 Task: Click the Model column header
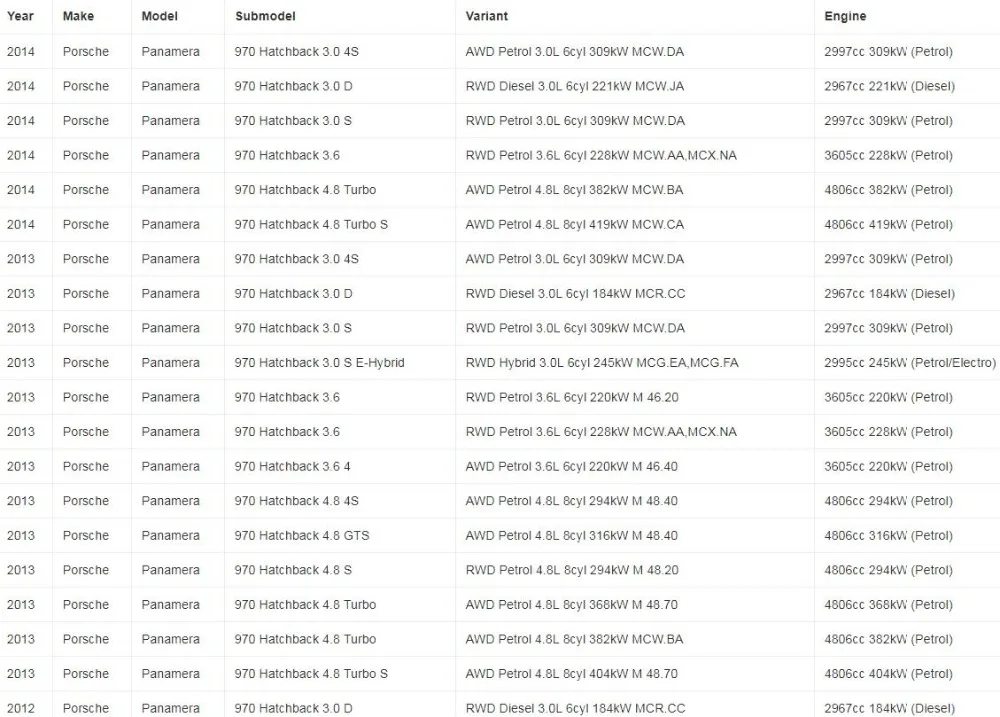(x=159, y=16)
